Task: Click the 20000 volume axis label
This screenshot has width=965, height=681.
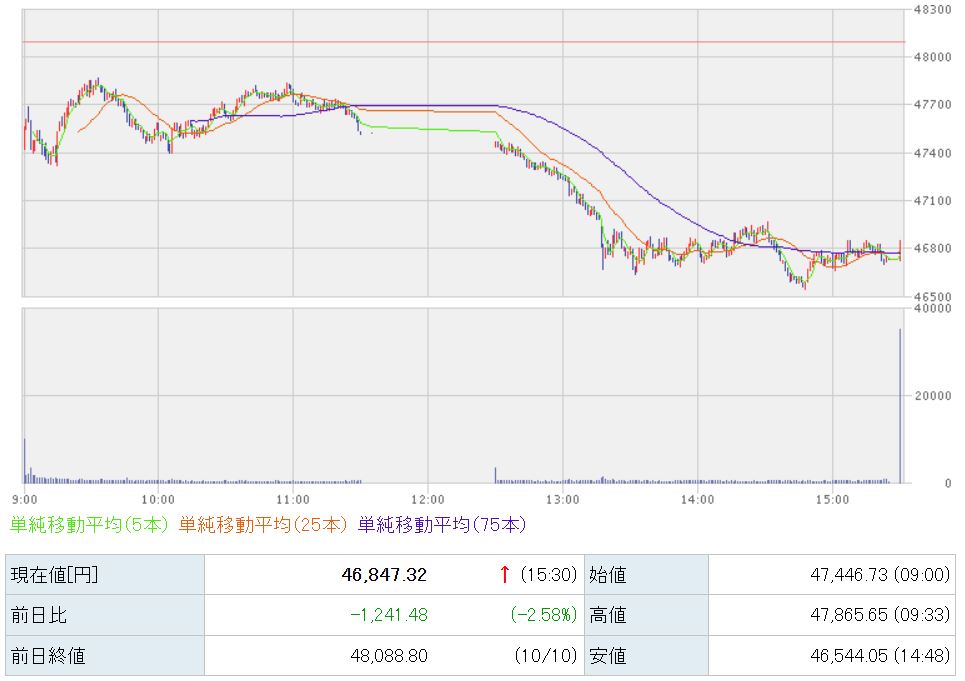Action: (x=931, y=396)
